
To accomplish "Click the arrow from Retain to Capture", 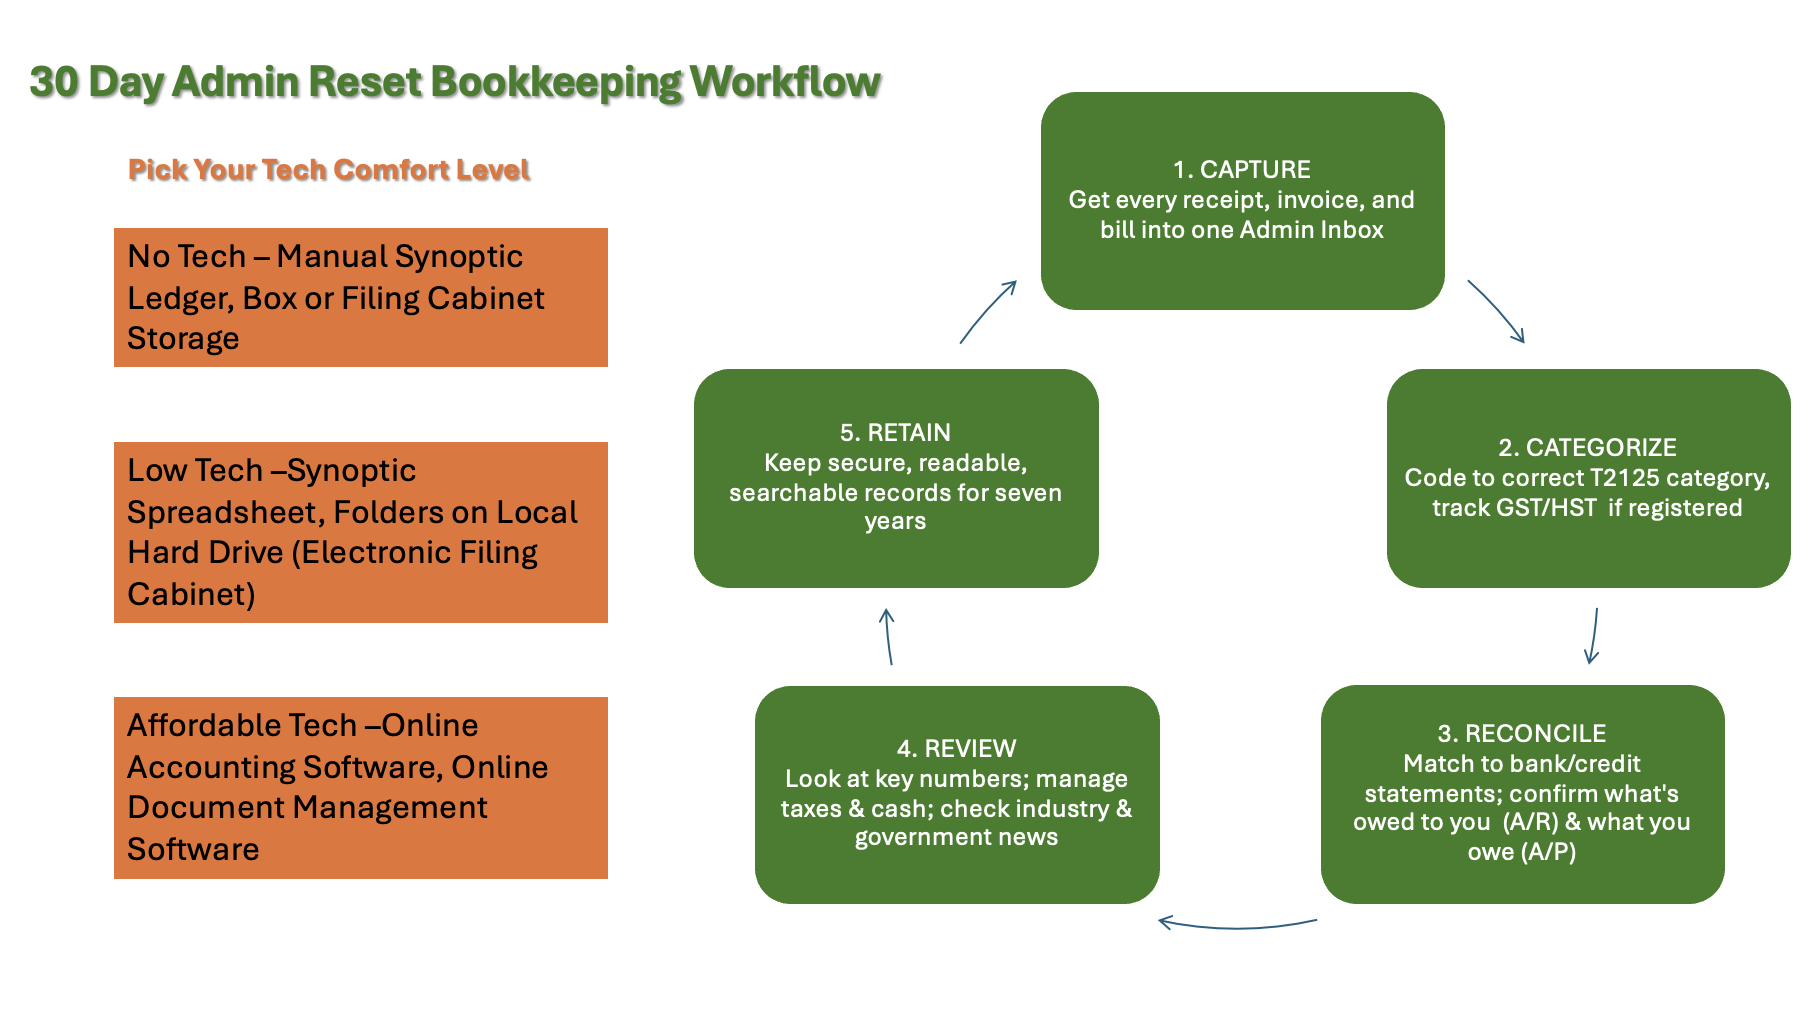I will tap(988, 312).
